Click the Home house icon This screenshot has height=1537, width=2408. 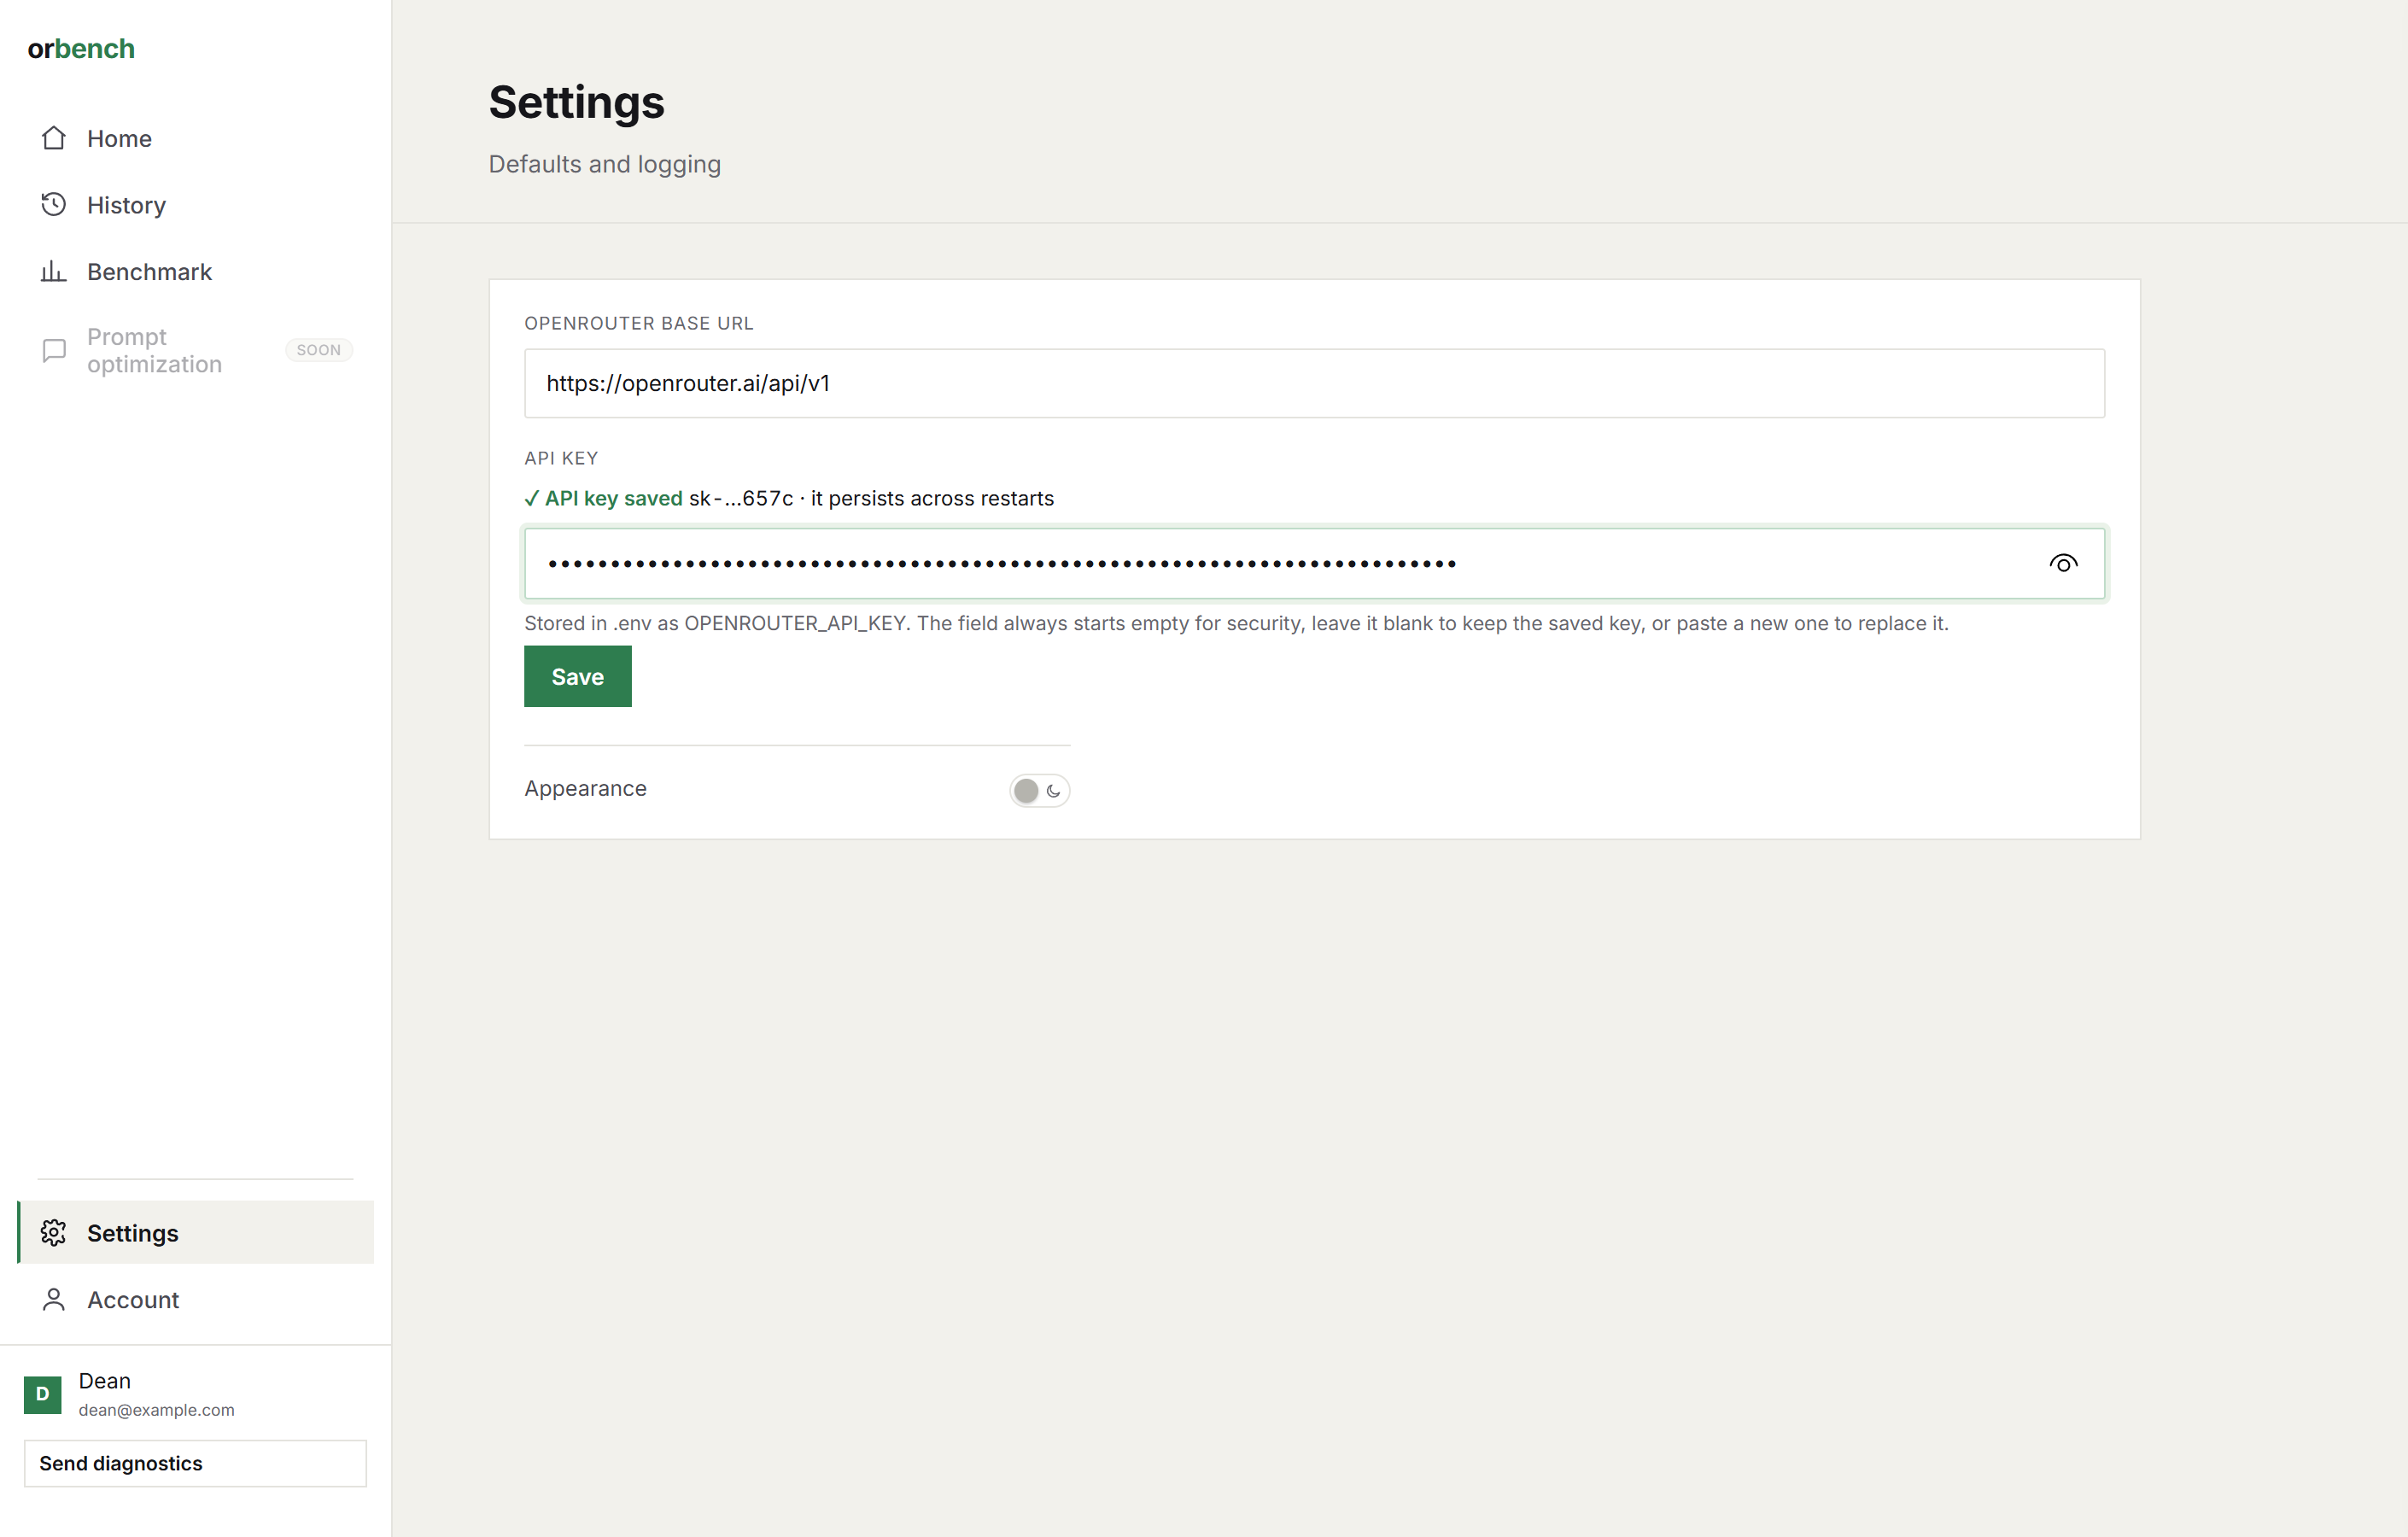pos(54,138)
